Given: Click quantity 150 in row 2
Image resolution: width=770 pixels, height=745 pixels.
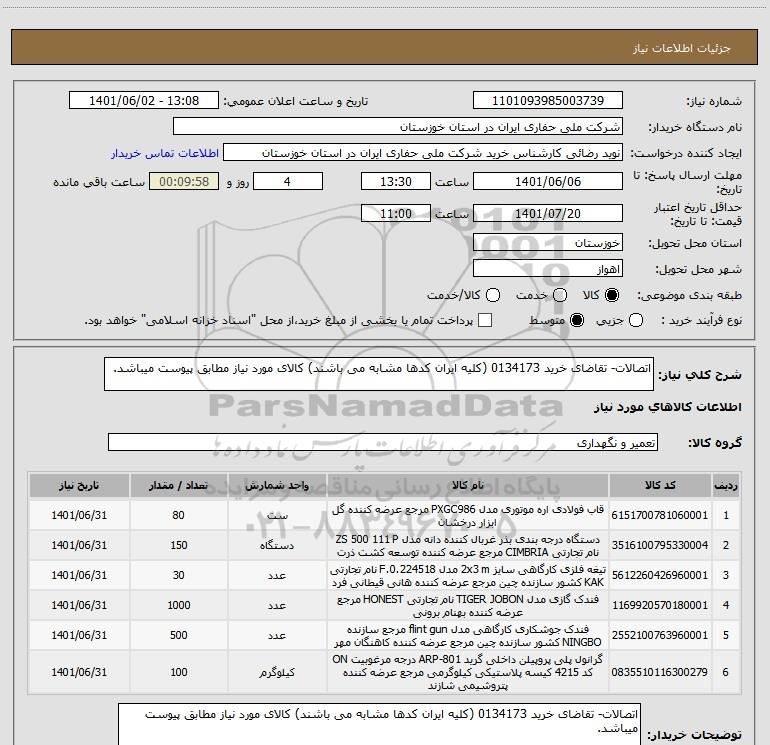Looking at the screenshot, I should 178,545.
